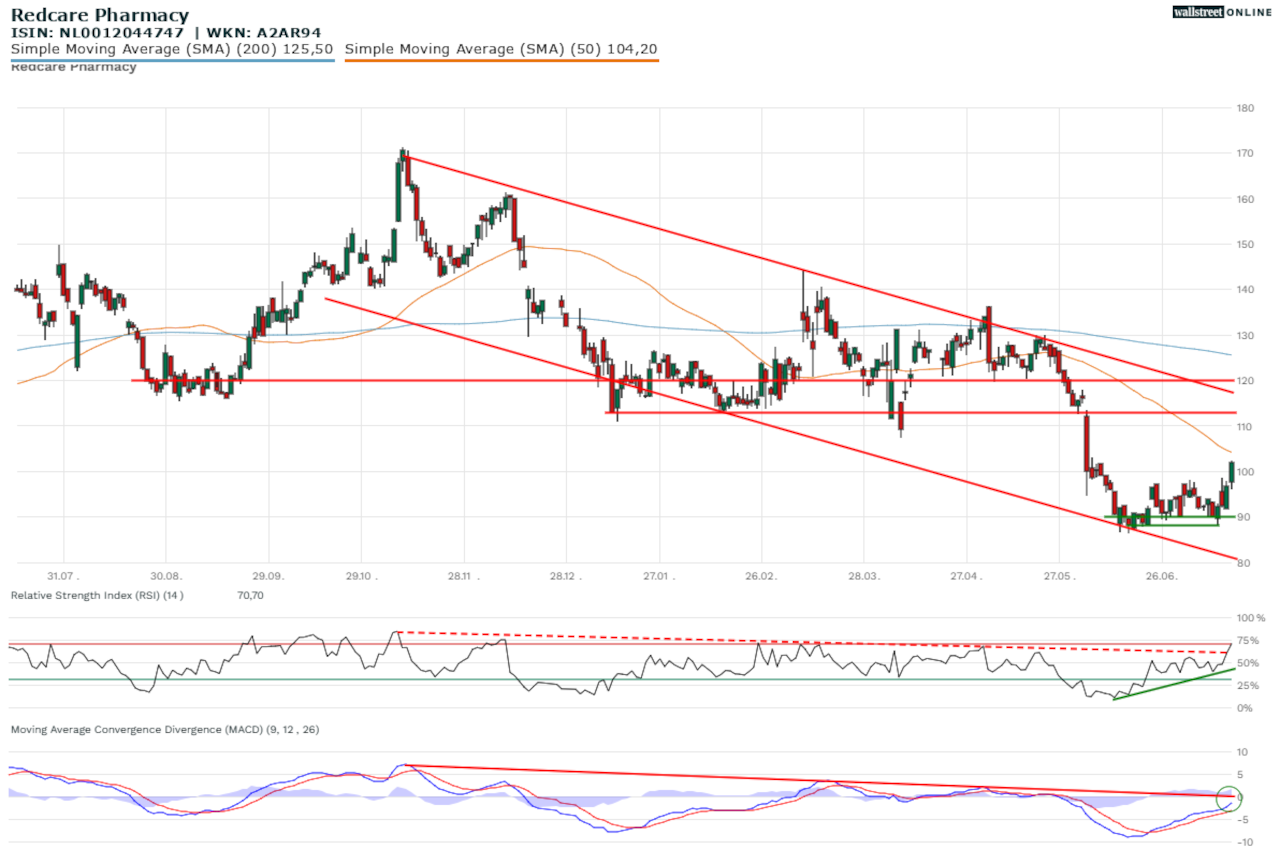
Task: Click the SMA (200) 125,50 legend
Action: [172, 48]
